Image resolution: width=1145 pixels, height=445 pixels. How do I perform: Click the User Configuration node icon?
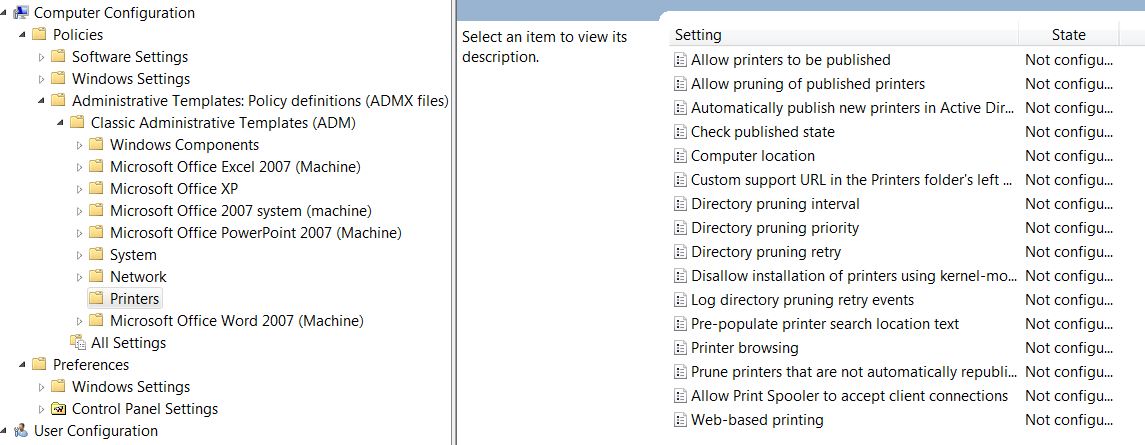point(21,430)
